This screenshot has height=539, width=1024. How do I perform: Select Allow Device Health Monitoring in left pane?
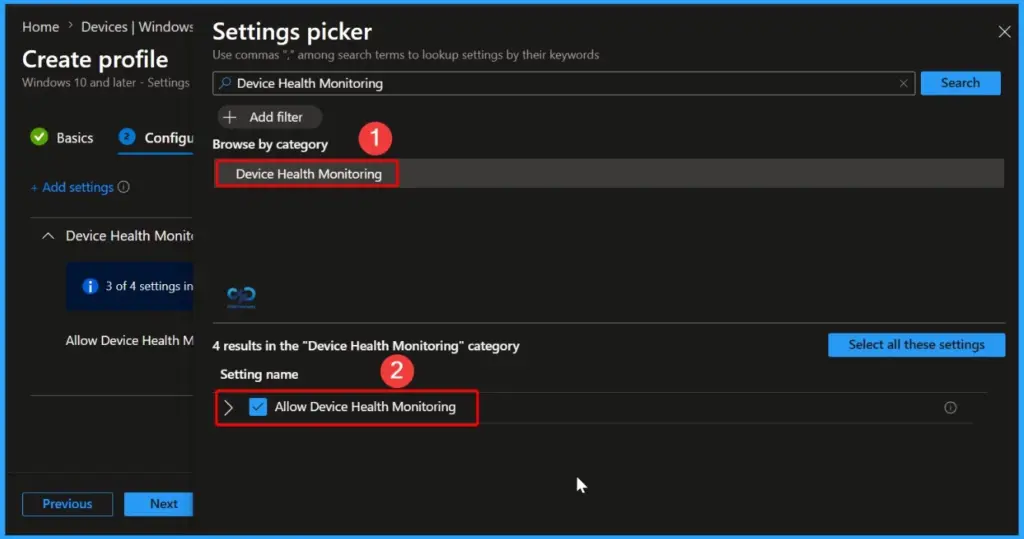129,340
